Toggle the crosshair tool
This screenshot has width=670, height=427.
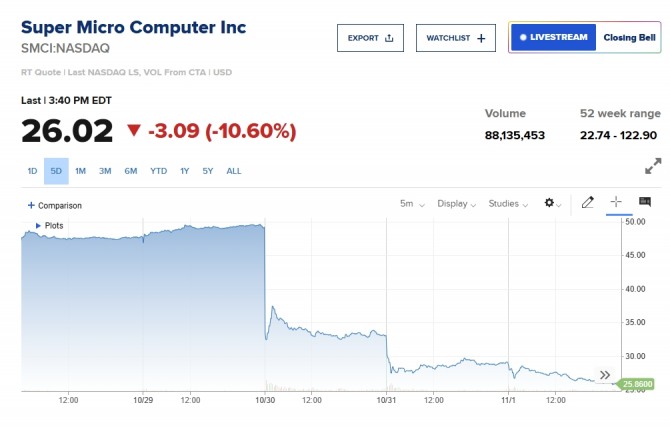click(x=616, y=203)
